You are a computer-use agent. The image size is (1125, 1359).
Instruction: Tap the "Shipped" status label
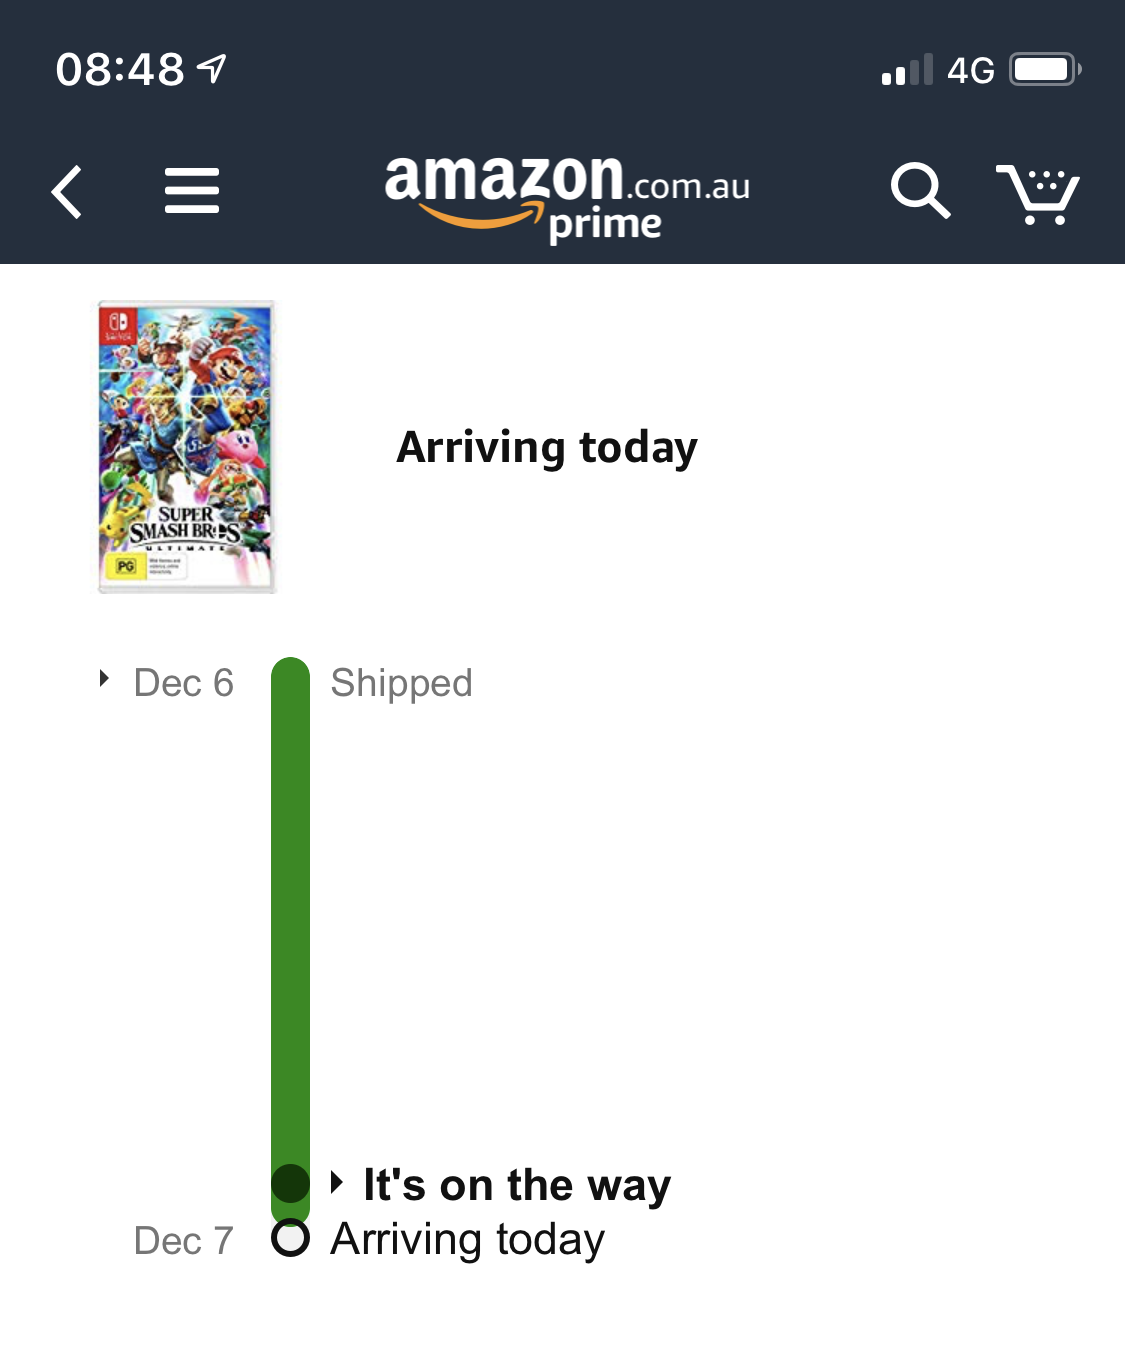401,683
